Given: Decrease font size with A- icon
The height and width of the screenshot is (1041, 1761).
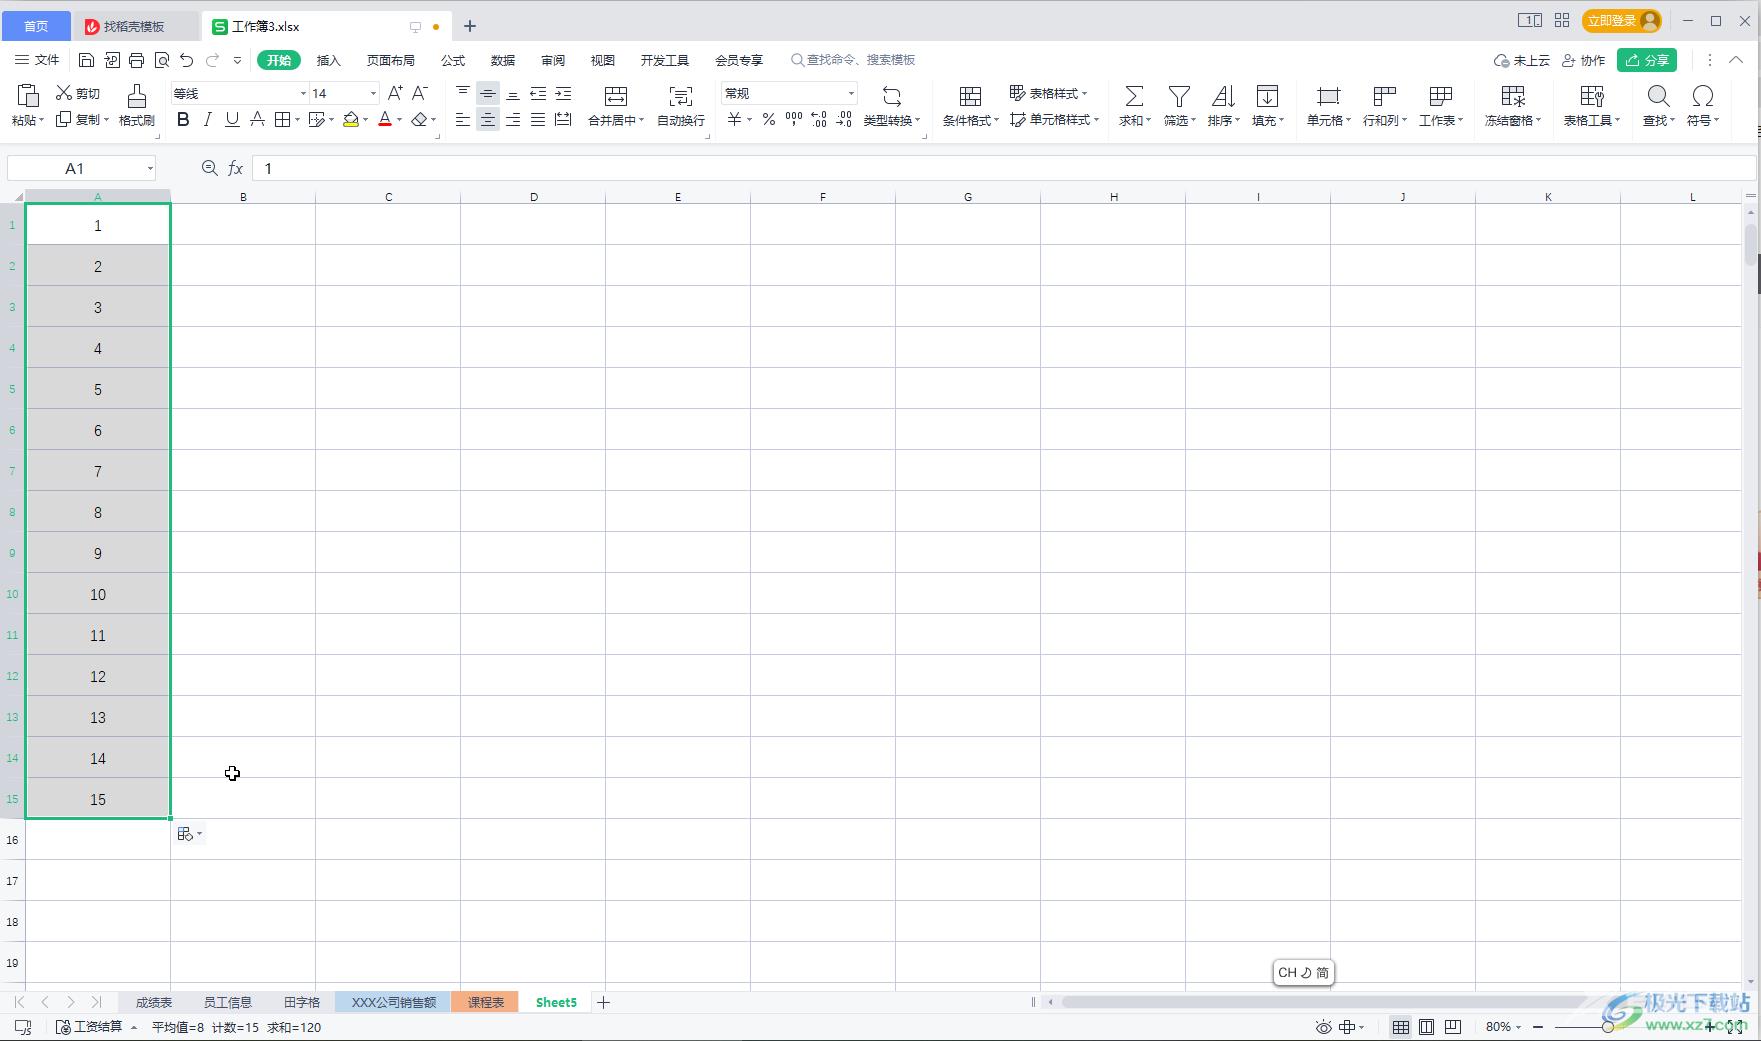Looking at the screenshot, I should pyautogui.click(x=420, y=93).
